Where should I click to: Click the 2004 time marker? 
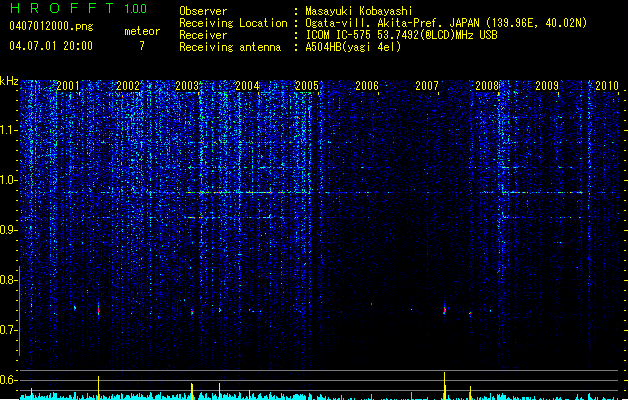coord(247,86)
